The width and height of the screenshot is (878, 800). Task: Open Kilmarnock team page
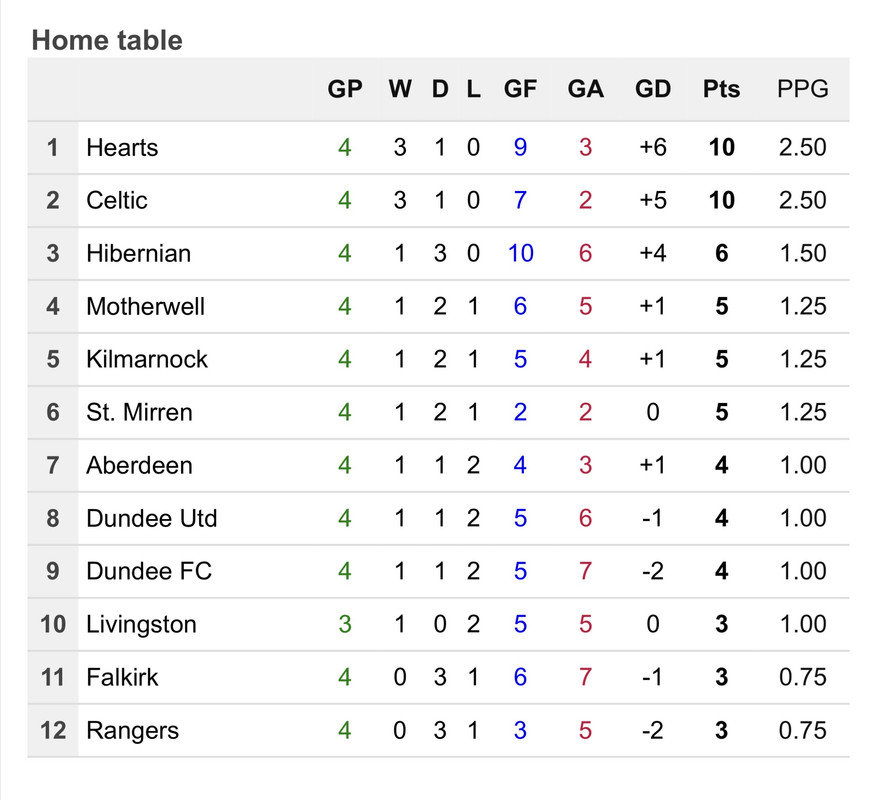(x=147, y=359)
